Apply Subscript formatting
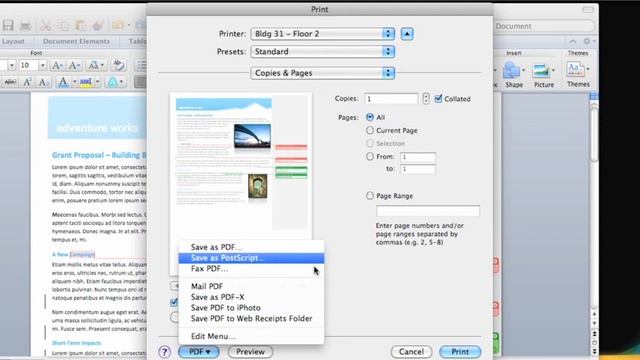Screen dimensions: 640x360 point(43,82)
